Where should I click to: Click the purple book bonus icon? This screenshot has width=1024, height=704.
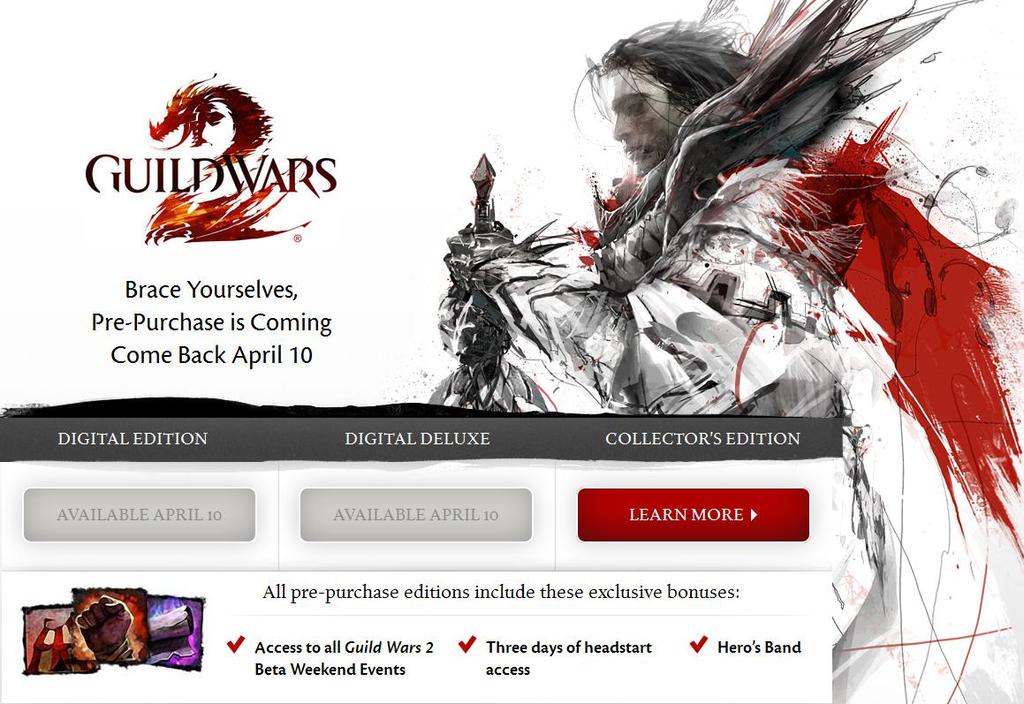tap(174, 628)
